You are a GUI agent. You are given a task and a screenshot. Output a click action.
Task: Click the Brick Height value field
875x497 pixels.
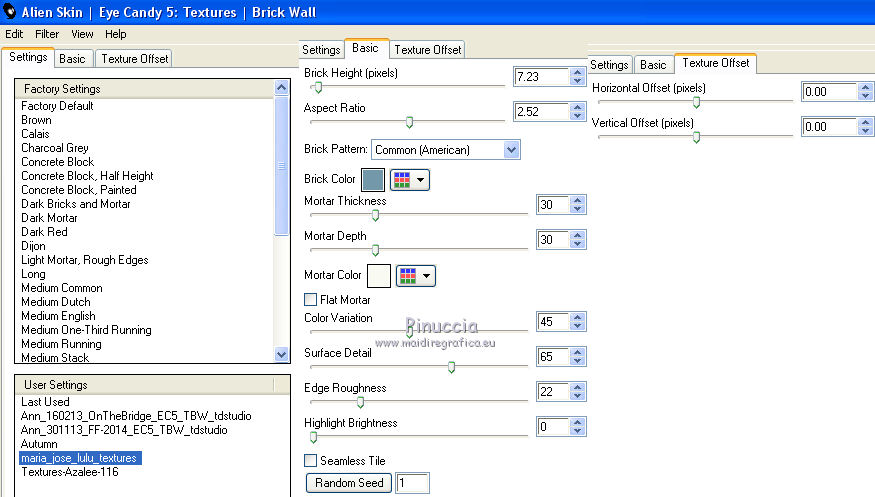[x=541, y=76]
